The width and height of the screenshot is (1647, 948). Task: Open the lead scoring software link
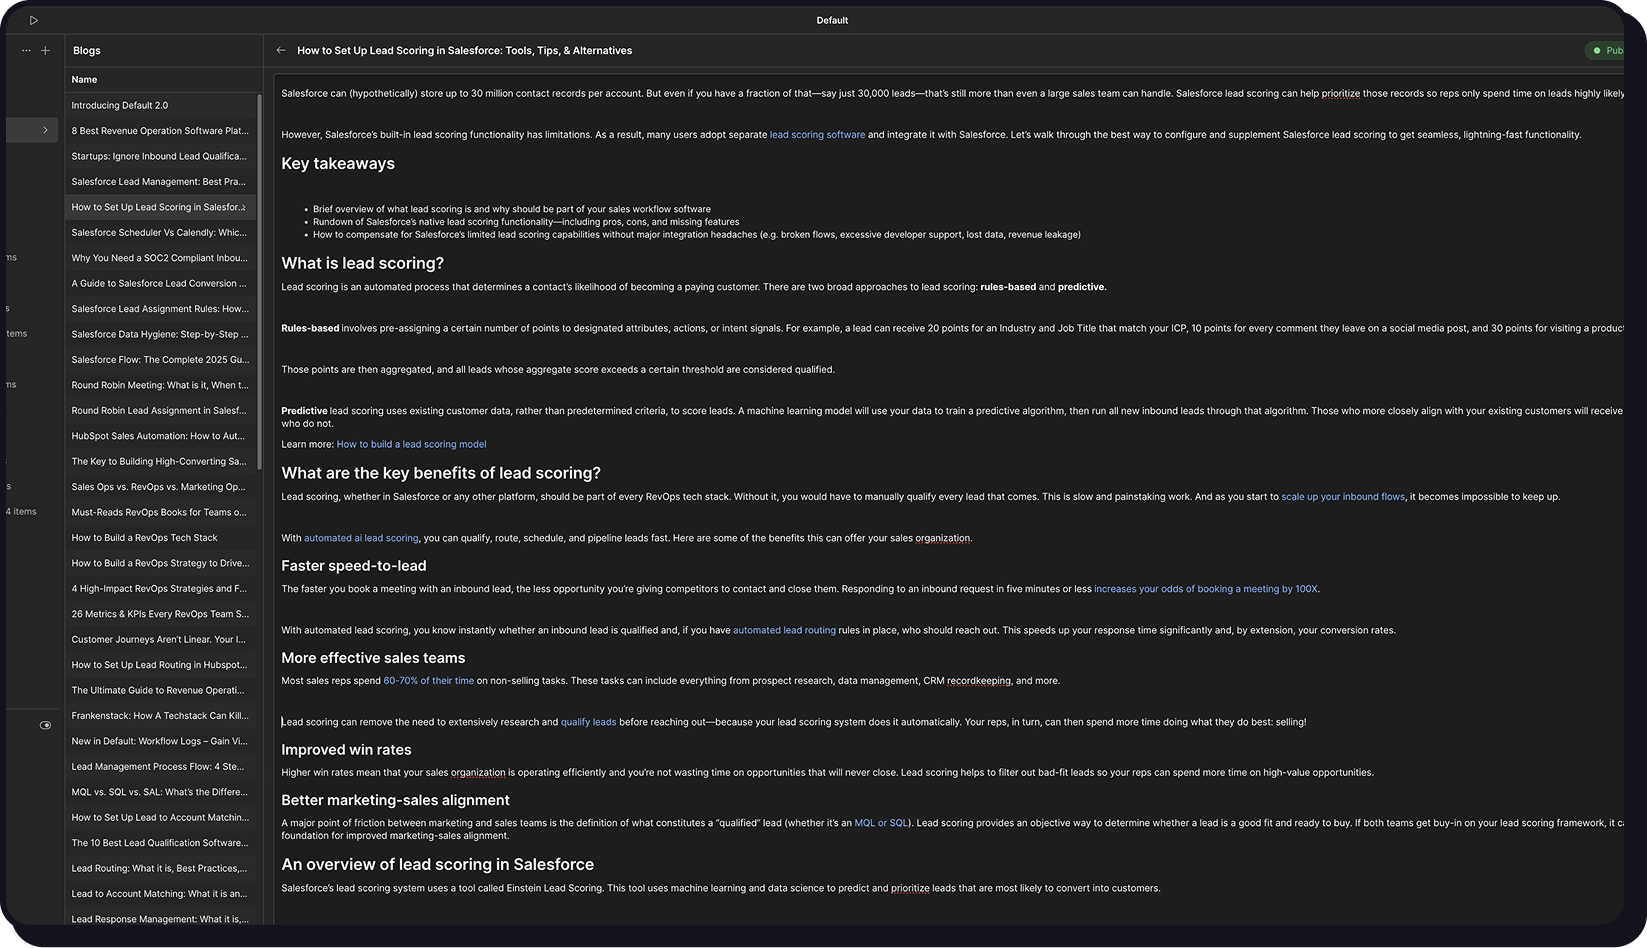click(x=817, y=135)
